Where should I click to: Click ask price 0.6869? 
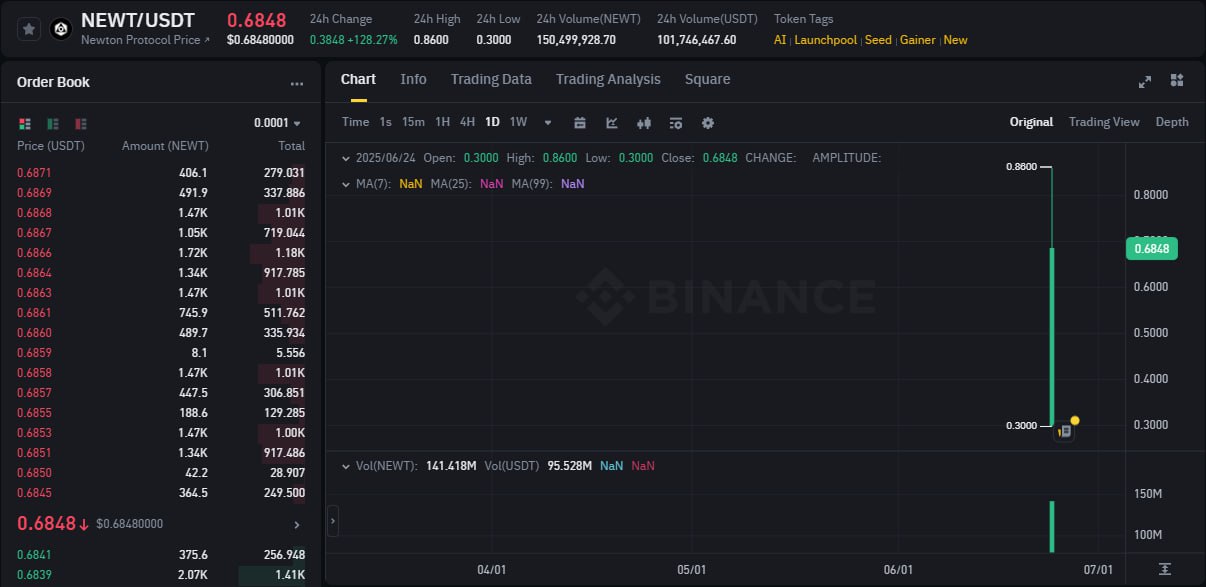(x=34, y=193)
